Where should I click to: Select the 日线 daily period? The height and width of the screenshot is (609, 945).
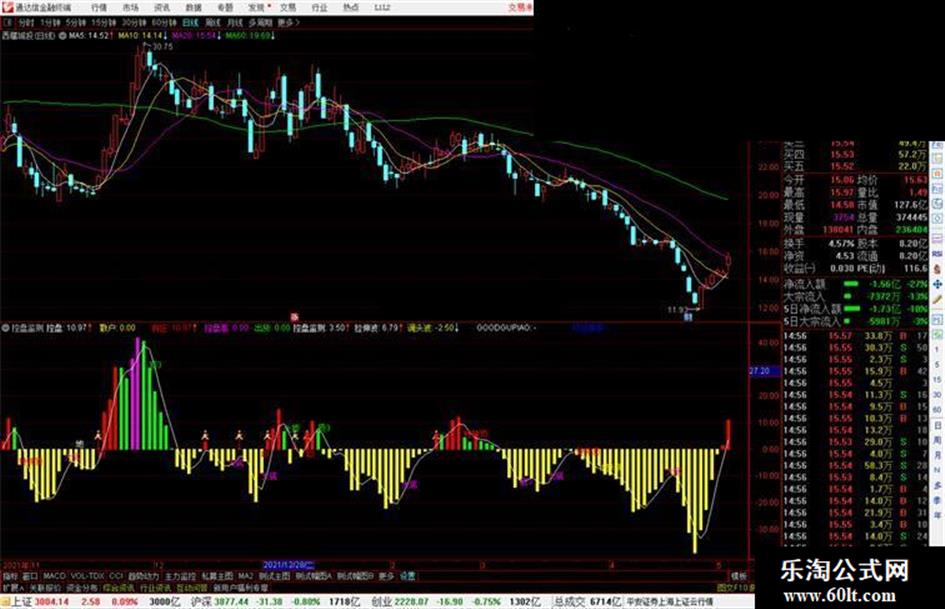click(x=190, y=23)
